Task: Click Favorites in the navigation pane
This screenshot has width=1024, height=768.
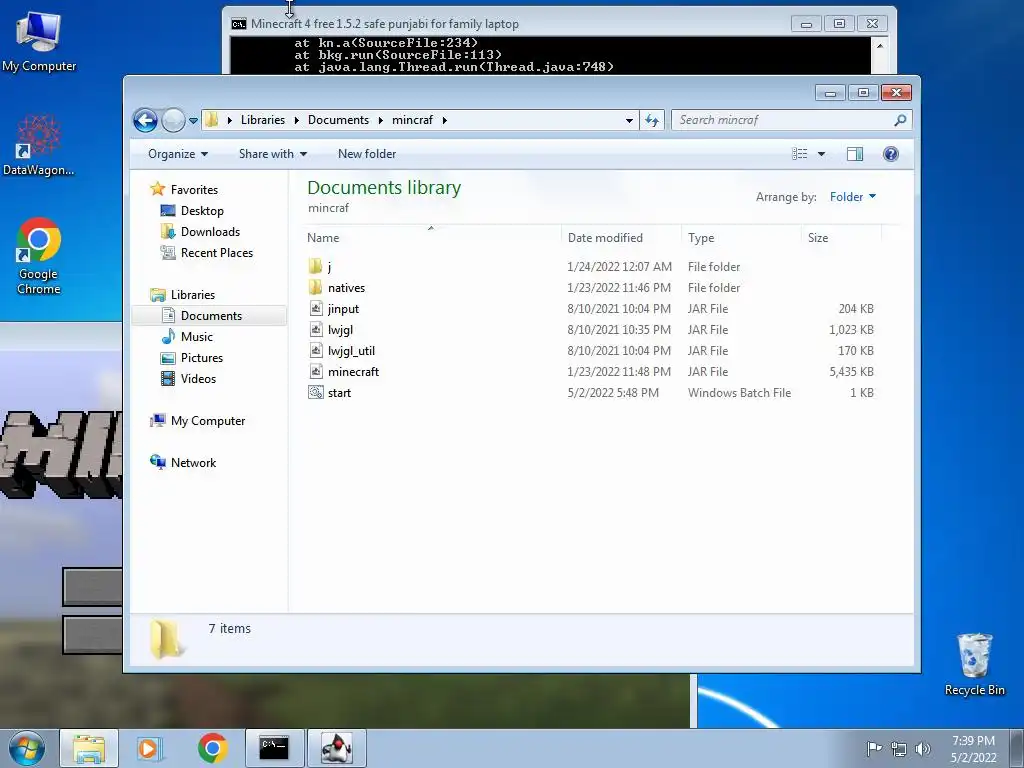Action: click(194, 189)
